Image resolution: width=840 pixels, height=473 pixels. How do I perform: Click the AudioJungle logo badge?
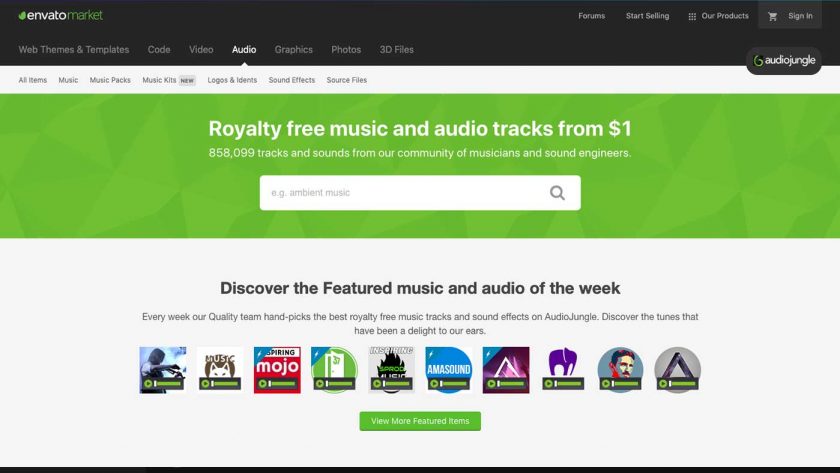(x=784, y=61)
